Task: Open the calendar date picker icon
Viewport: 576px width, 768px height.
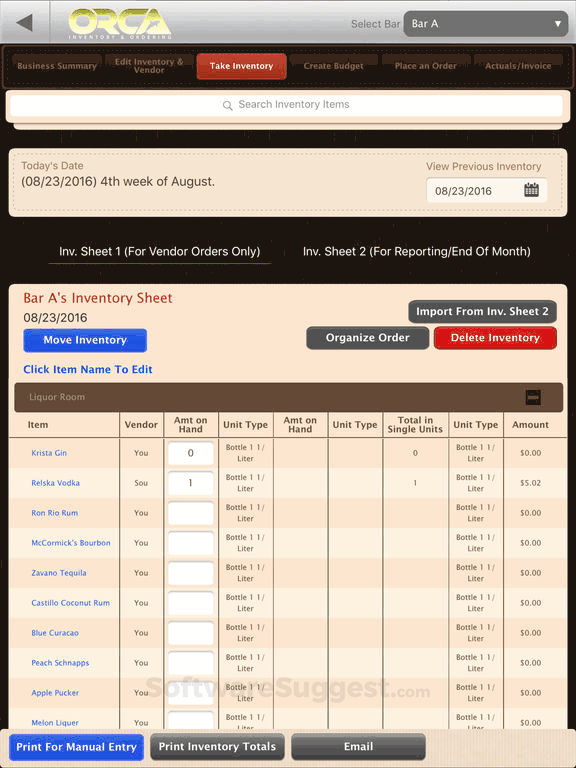Action: pyautogui.click(x=531, y=190)
